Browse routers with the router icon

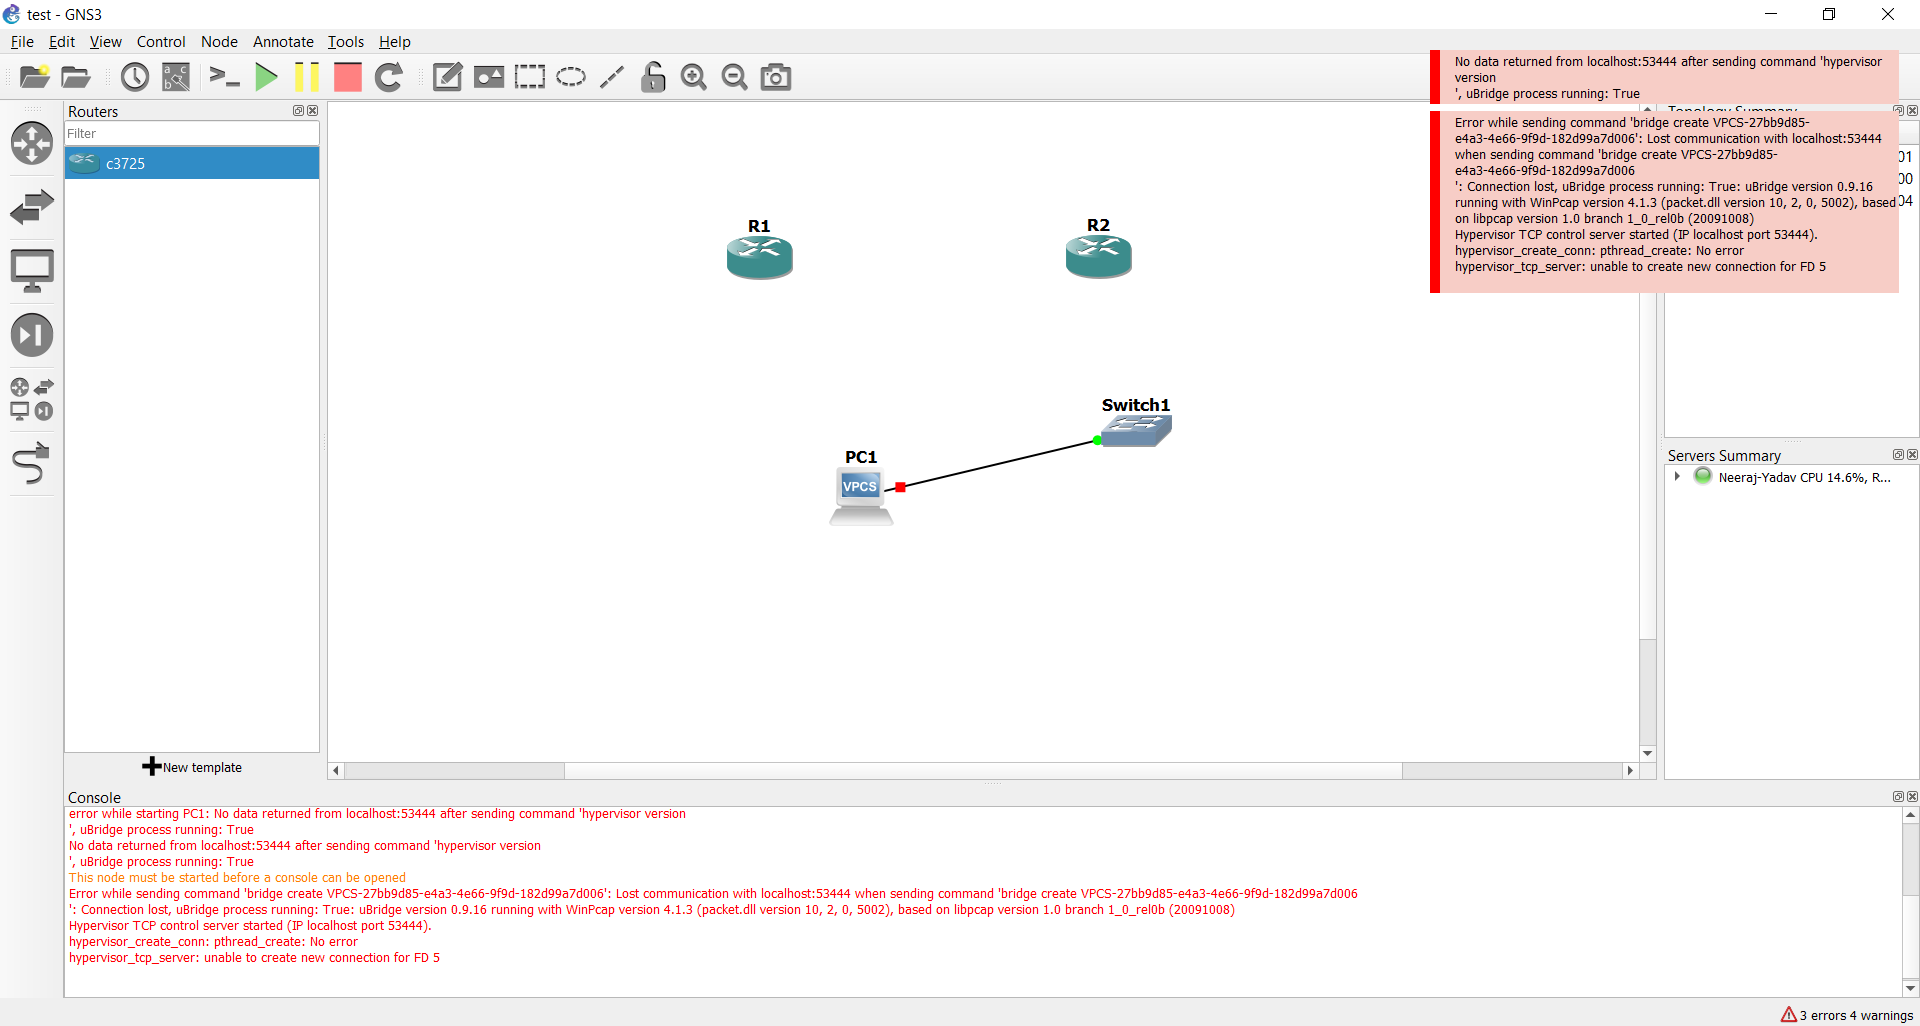32,143
